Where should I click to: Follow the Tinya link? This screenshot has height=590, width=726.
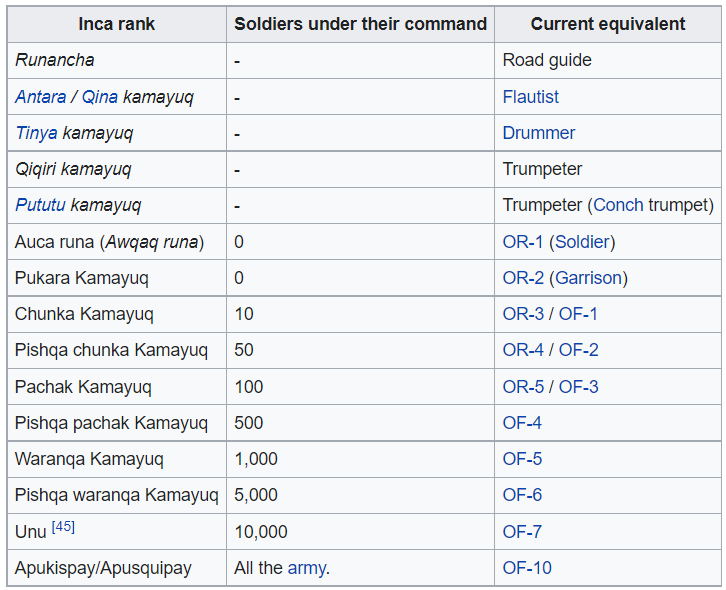coord(37,133)
